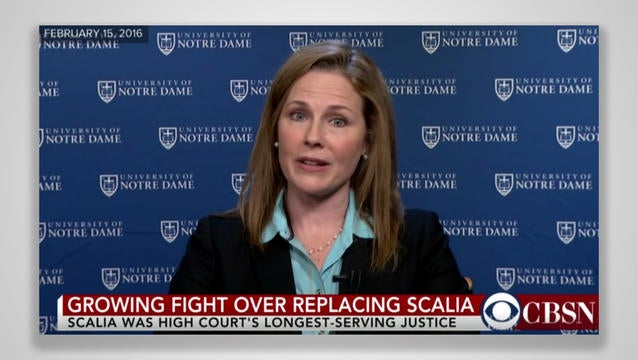
Task: Click the Notre Dame shield touching her hair near forehead
Action: [239, 91]
